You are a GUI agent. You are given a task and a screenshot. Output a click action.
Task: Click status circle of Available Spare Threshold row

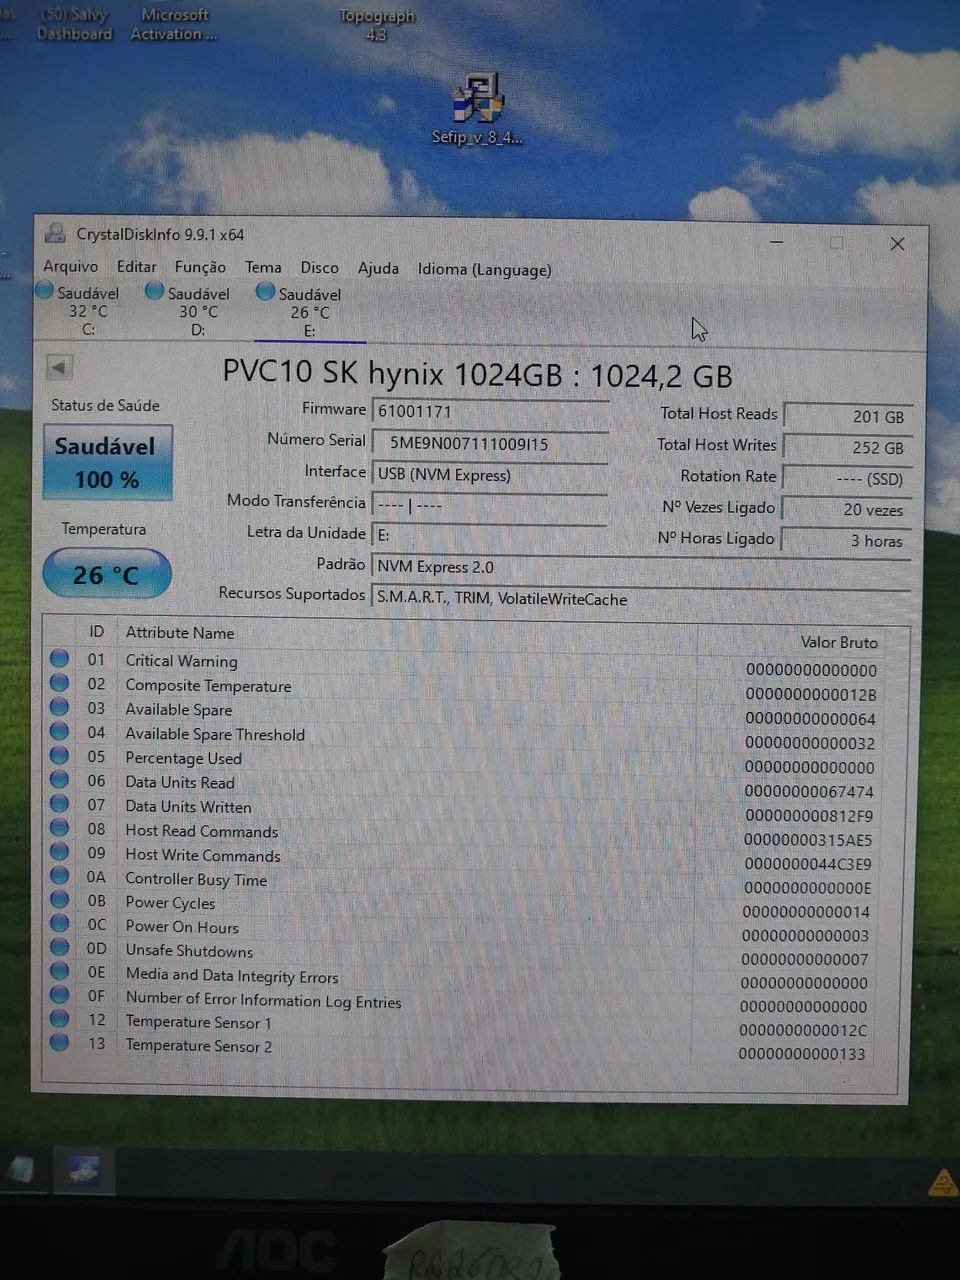pos(60,731)
